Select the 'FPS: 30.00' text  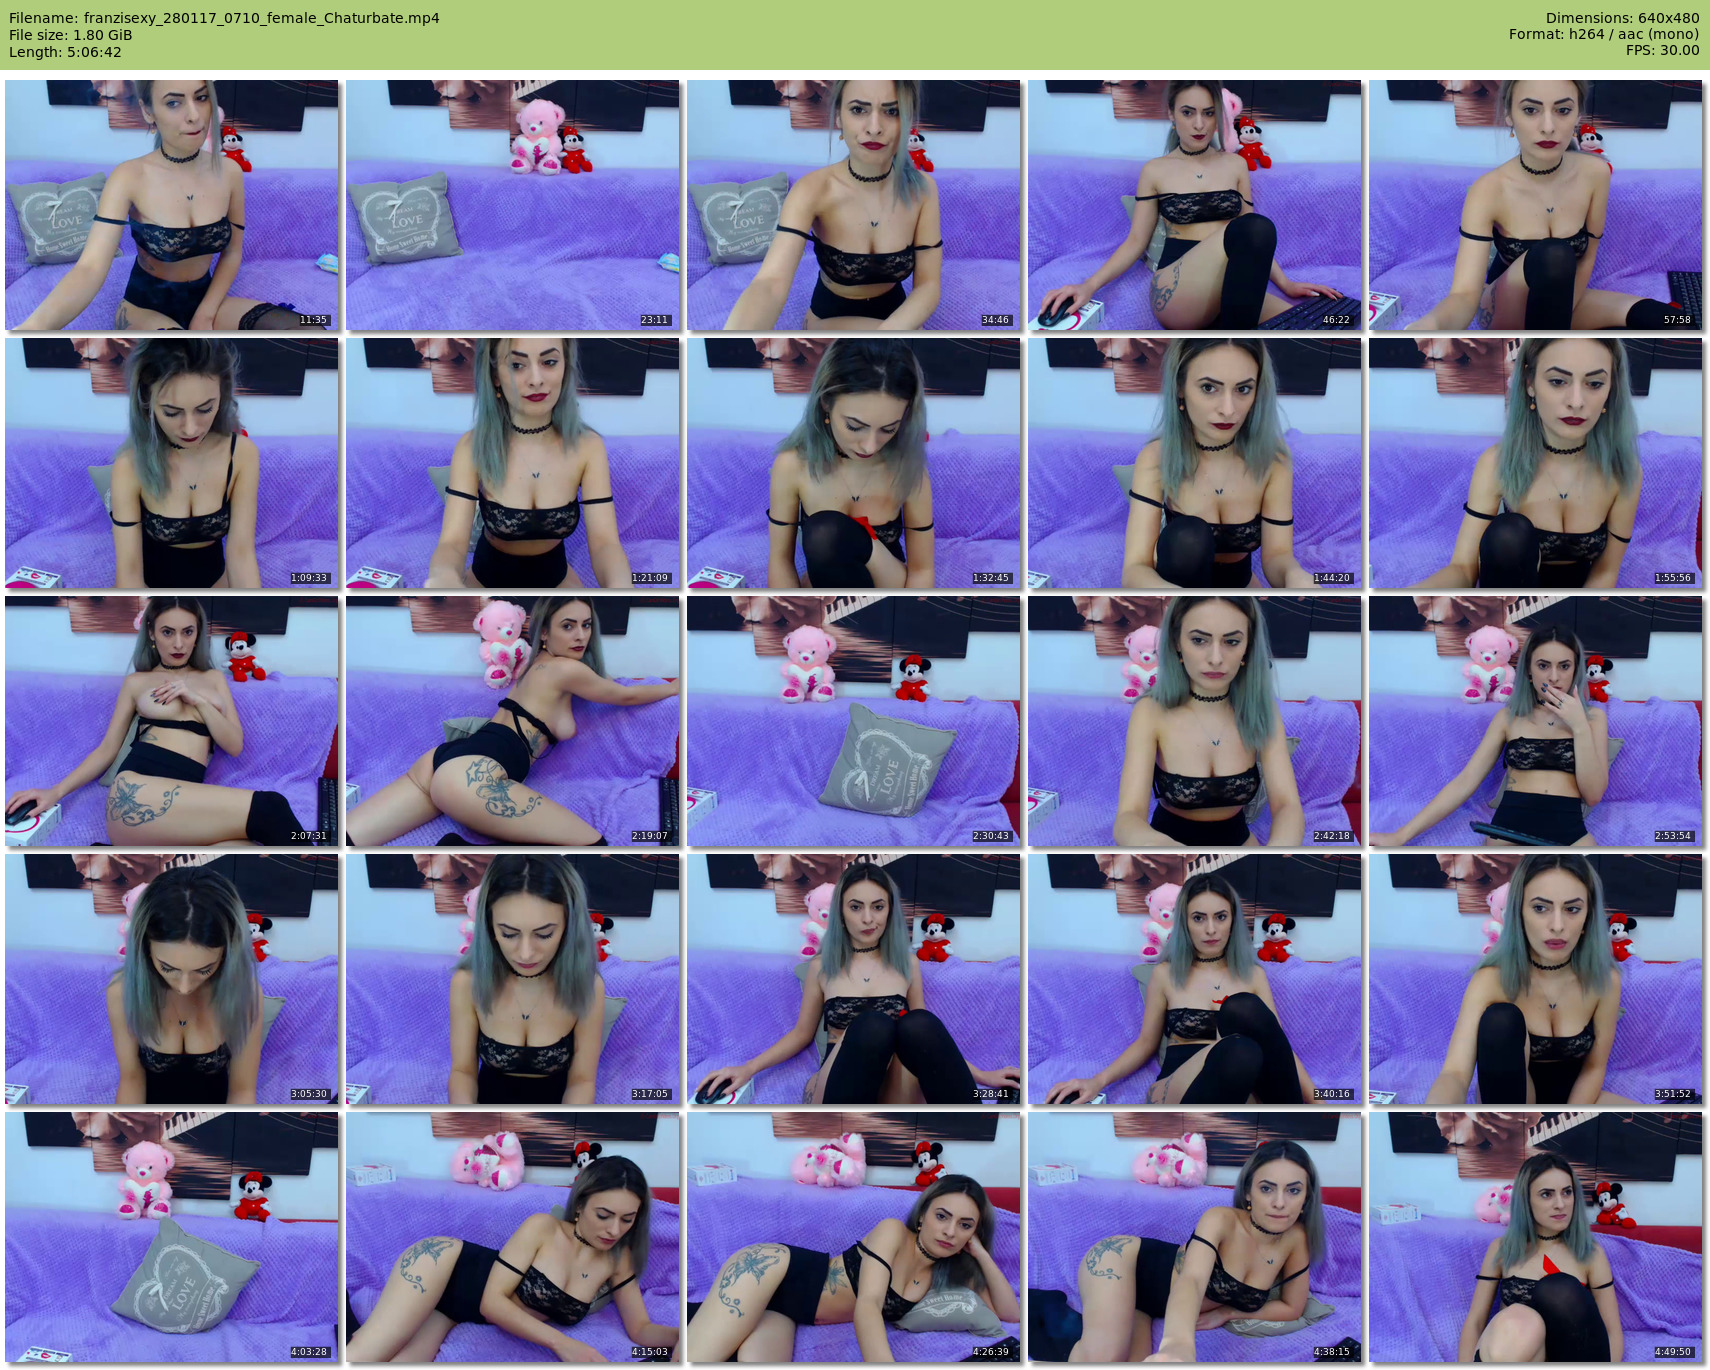click(x=1662, y=50)
